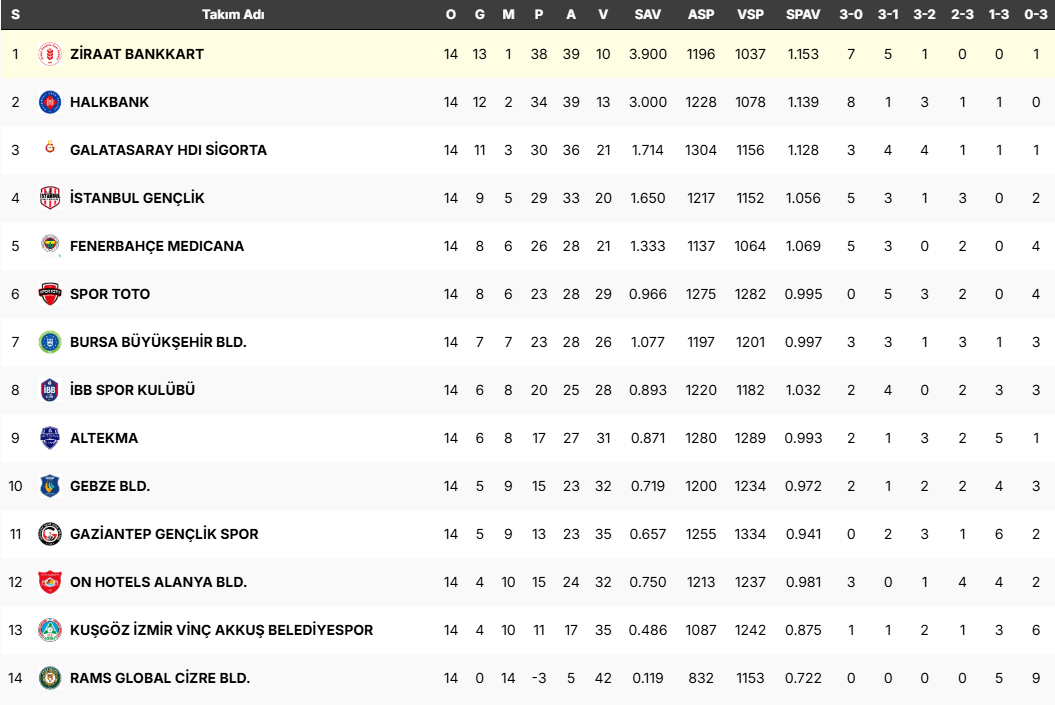Click the SAV column header
The image size is (1055, 705).
click(x=647, y=15)
